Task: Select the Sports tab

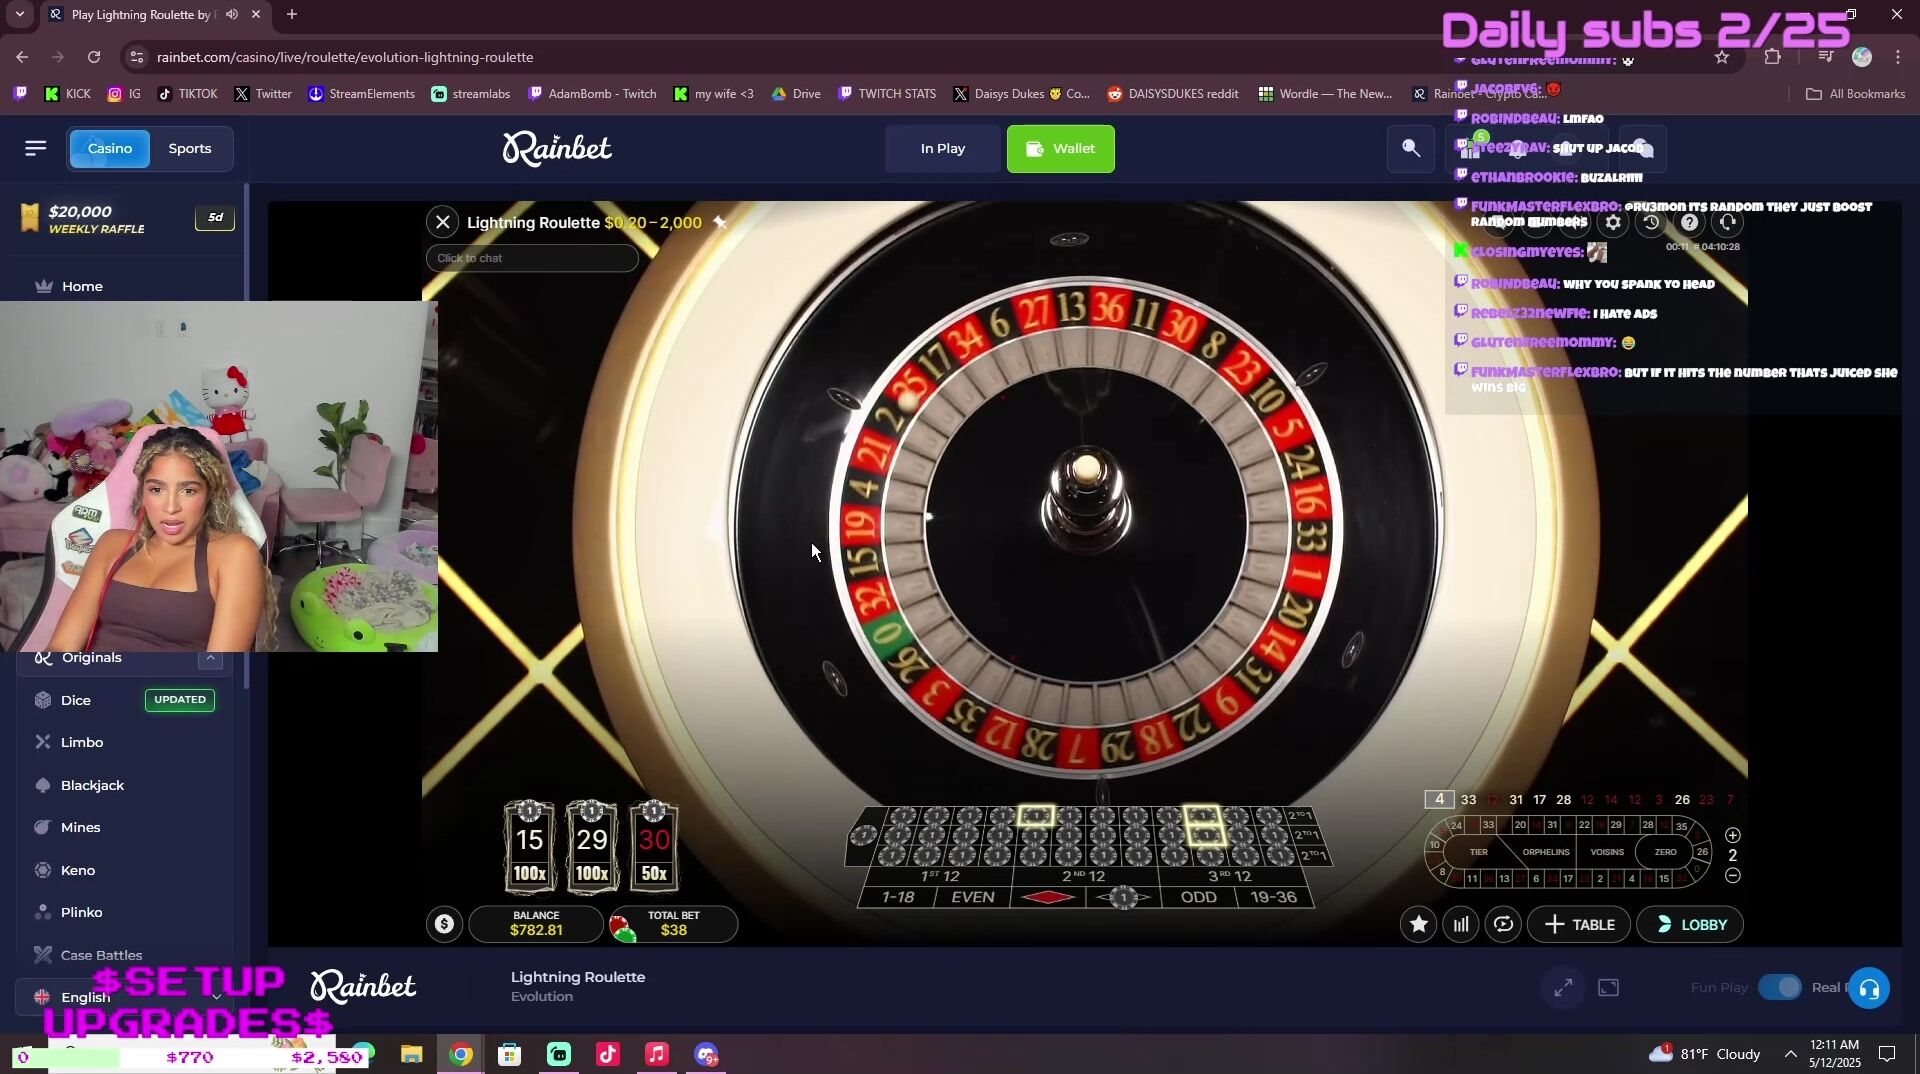Action: [190, 148]
